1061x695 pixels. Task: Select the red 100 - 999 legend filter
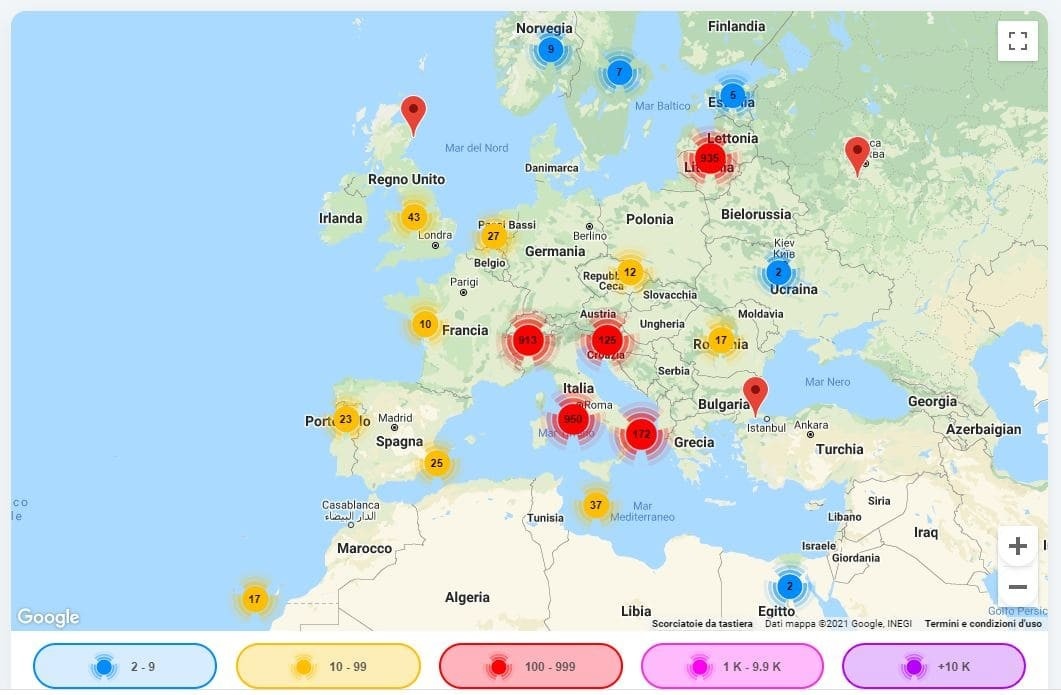coord(530,667)
